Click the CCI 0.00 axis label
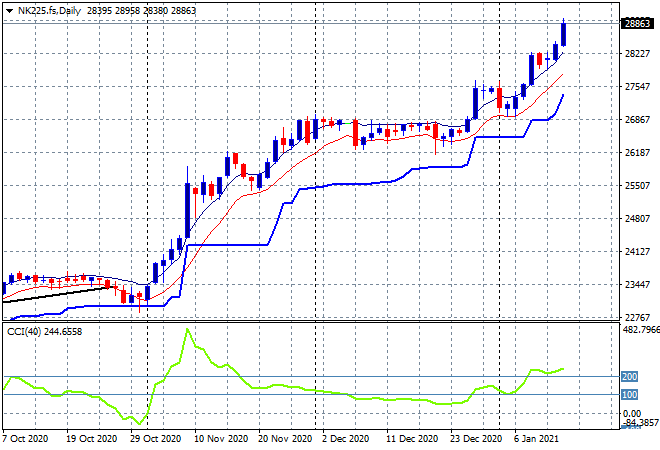 pos(632,413)
